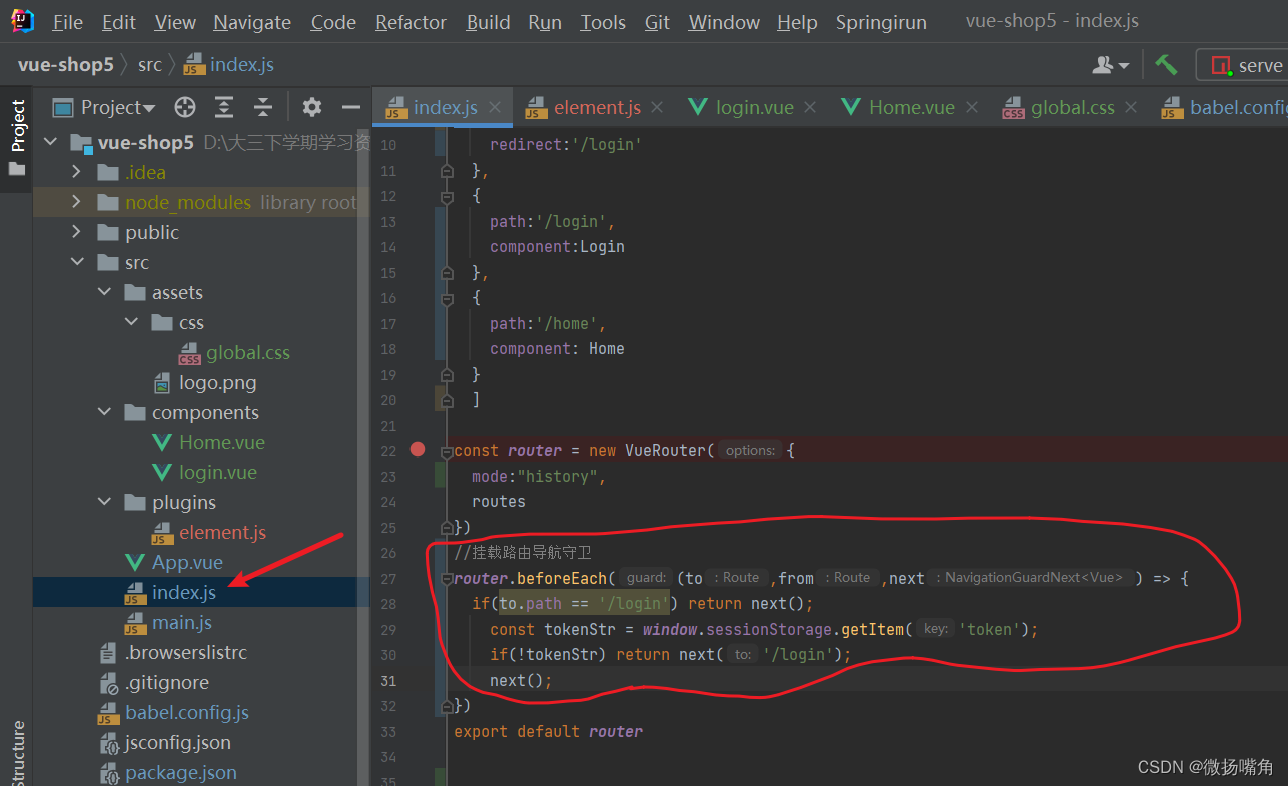
Task: Open the Navigate menu
Action: click(252, 22)
